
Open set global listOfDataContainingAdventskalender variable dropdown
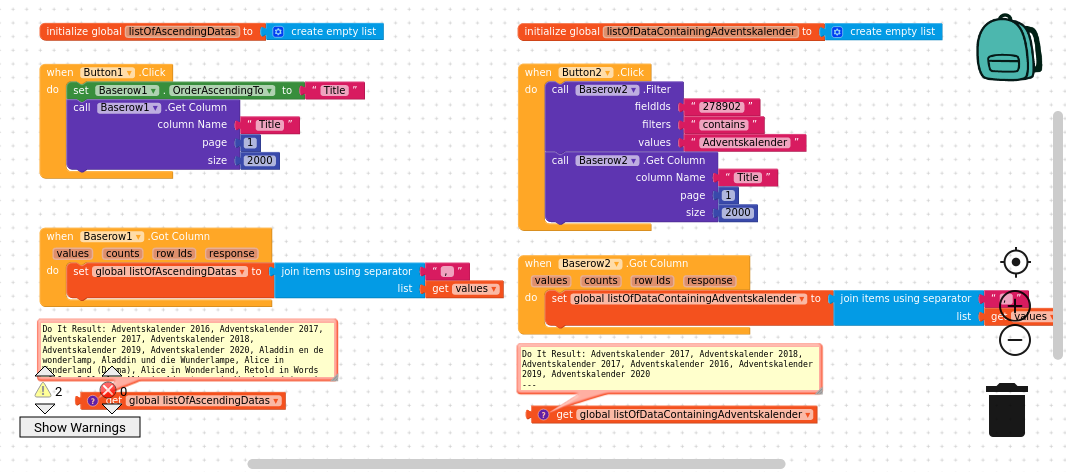(687, 299)
